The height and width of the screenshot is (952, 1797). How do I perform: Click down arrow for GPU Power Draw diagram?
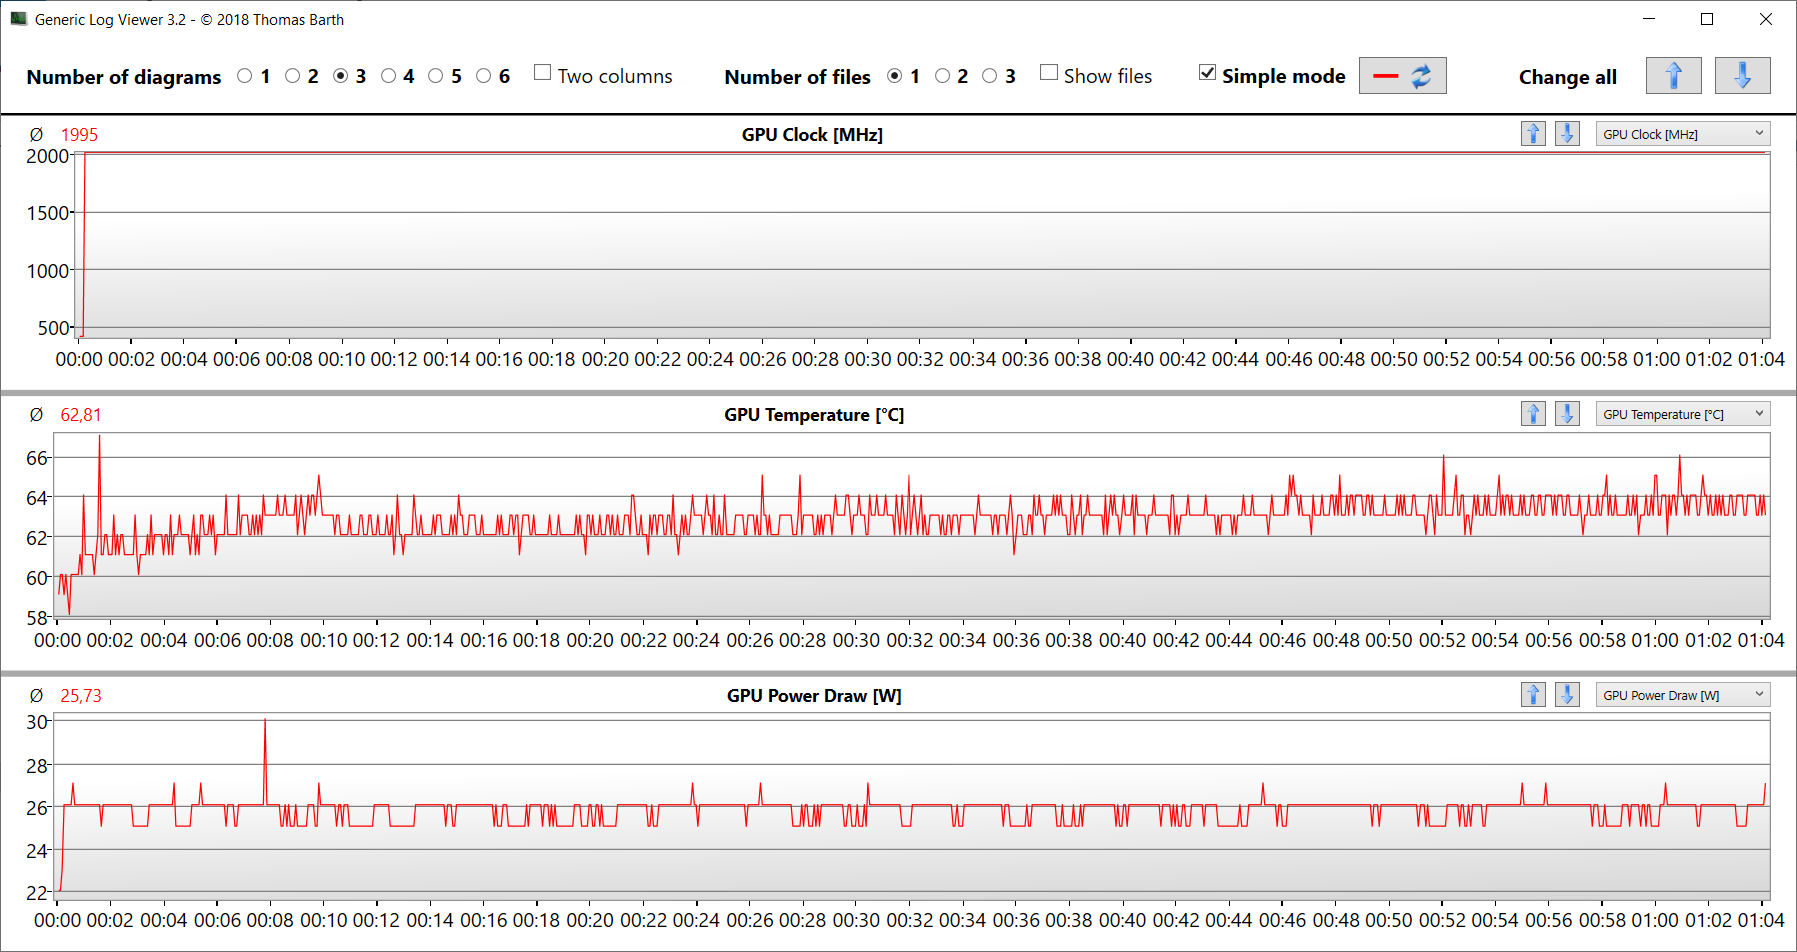[x=1567, y=695]
